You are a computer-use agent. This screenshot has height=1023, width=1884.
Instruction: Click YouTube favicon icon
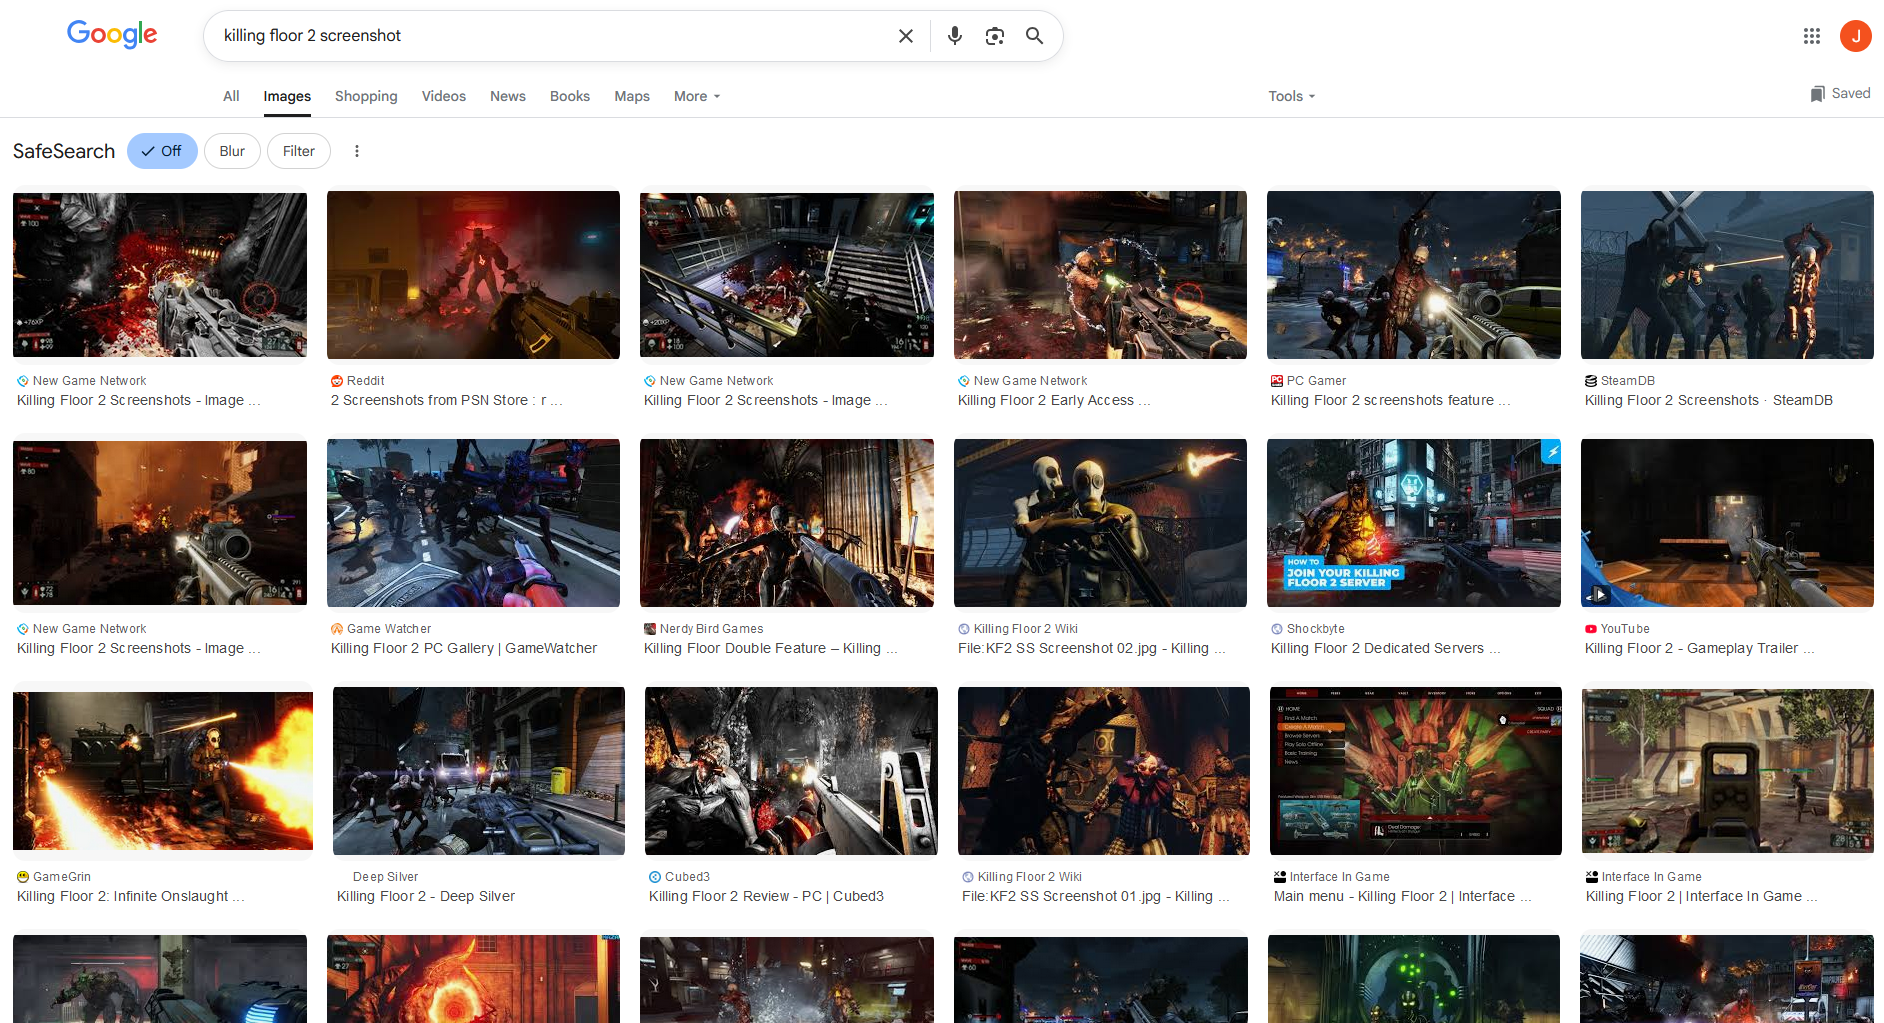[1591, 629]
